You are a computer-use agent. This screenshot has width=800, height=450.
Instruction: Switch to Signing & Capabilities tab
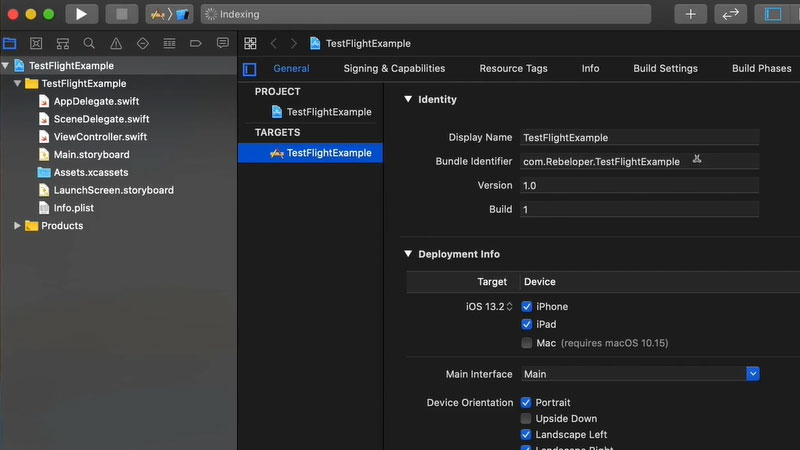[x=394, y=68]
